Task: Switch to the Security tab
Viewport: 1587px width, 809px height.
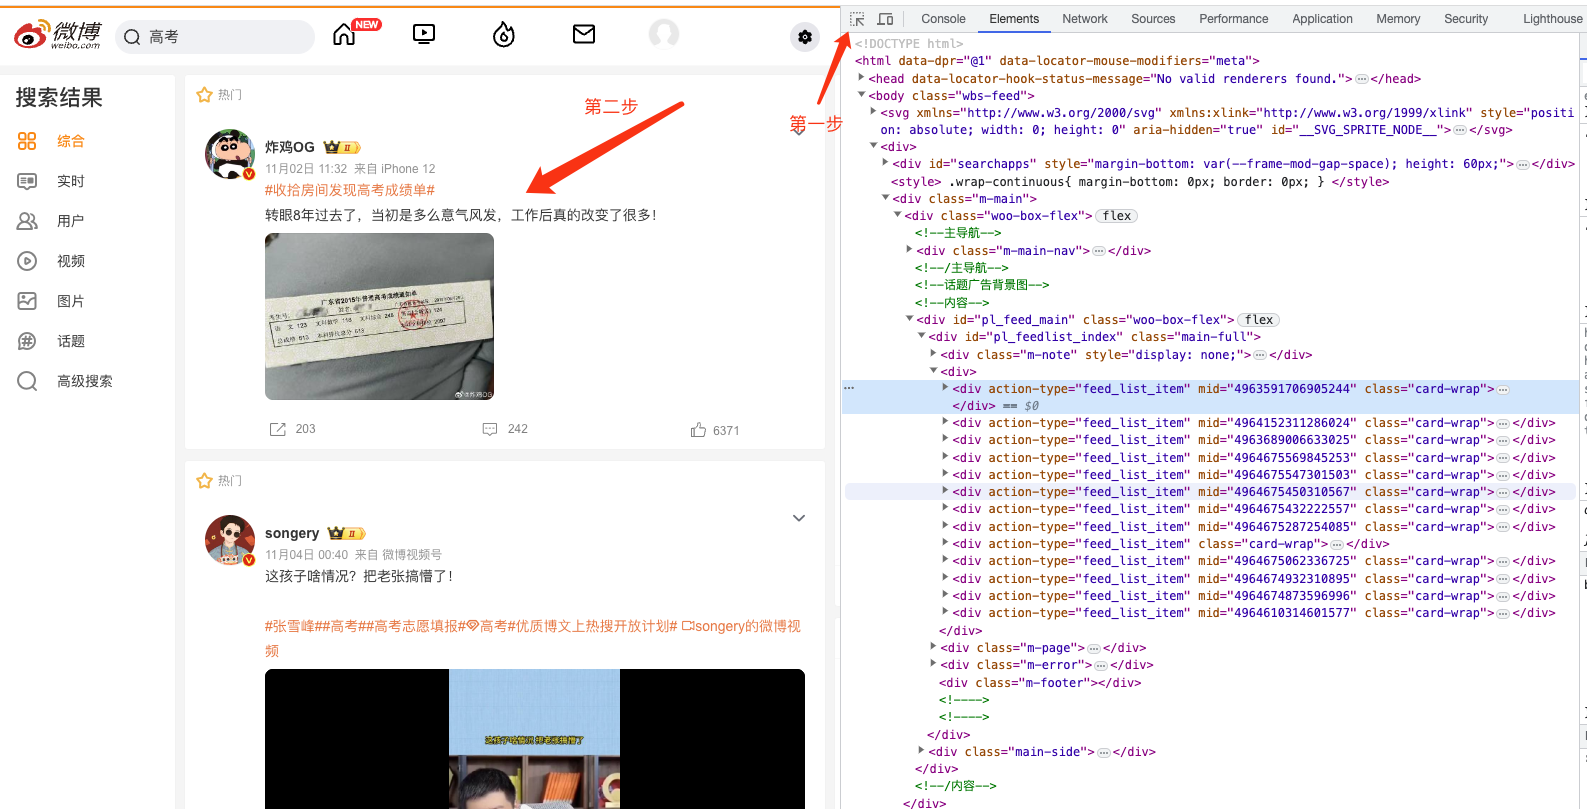Action: [x=1466, y=19]
